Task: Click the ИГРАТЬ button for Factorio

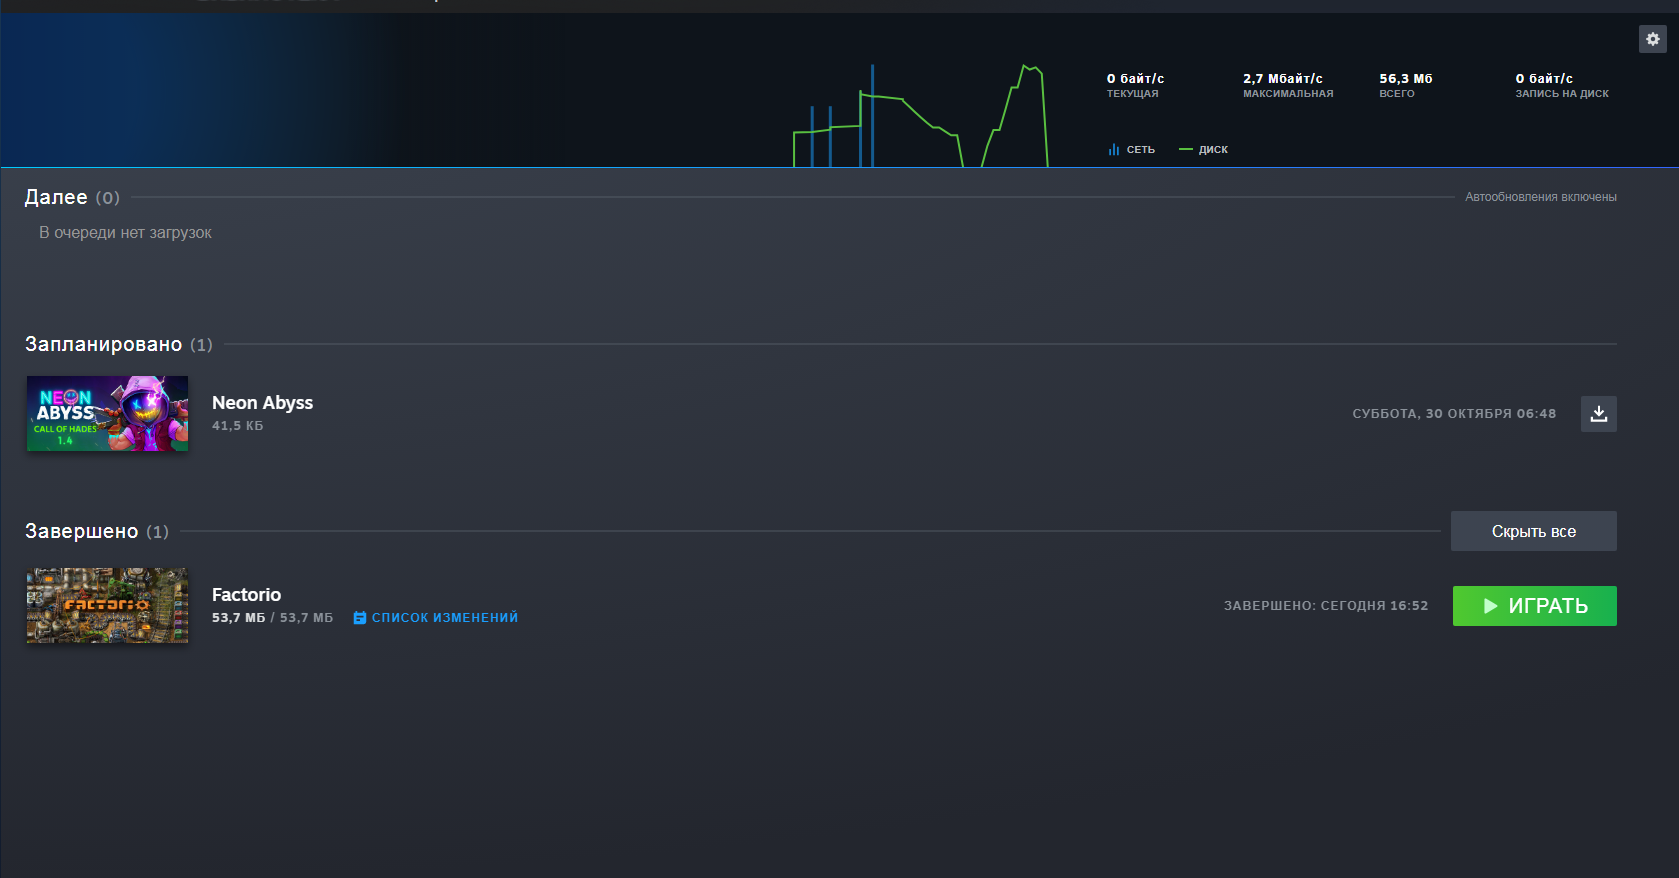Action: [x=1535, y=606]
